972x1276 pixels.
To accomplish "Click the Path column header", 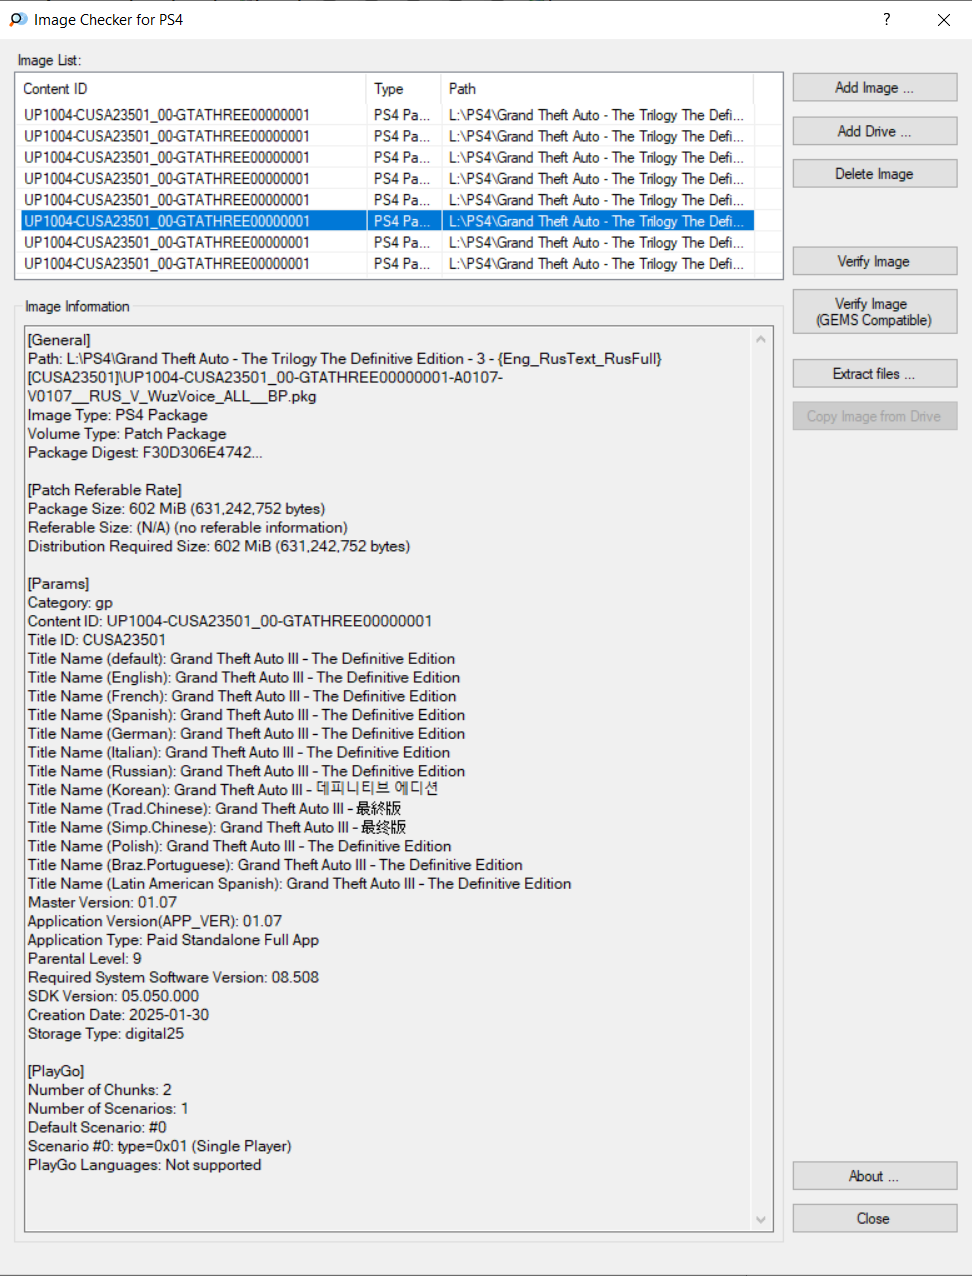I will [598, 89].
